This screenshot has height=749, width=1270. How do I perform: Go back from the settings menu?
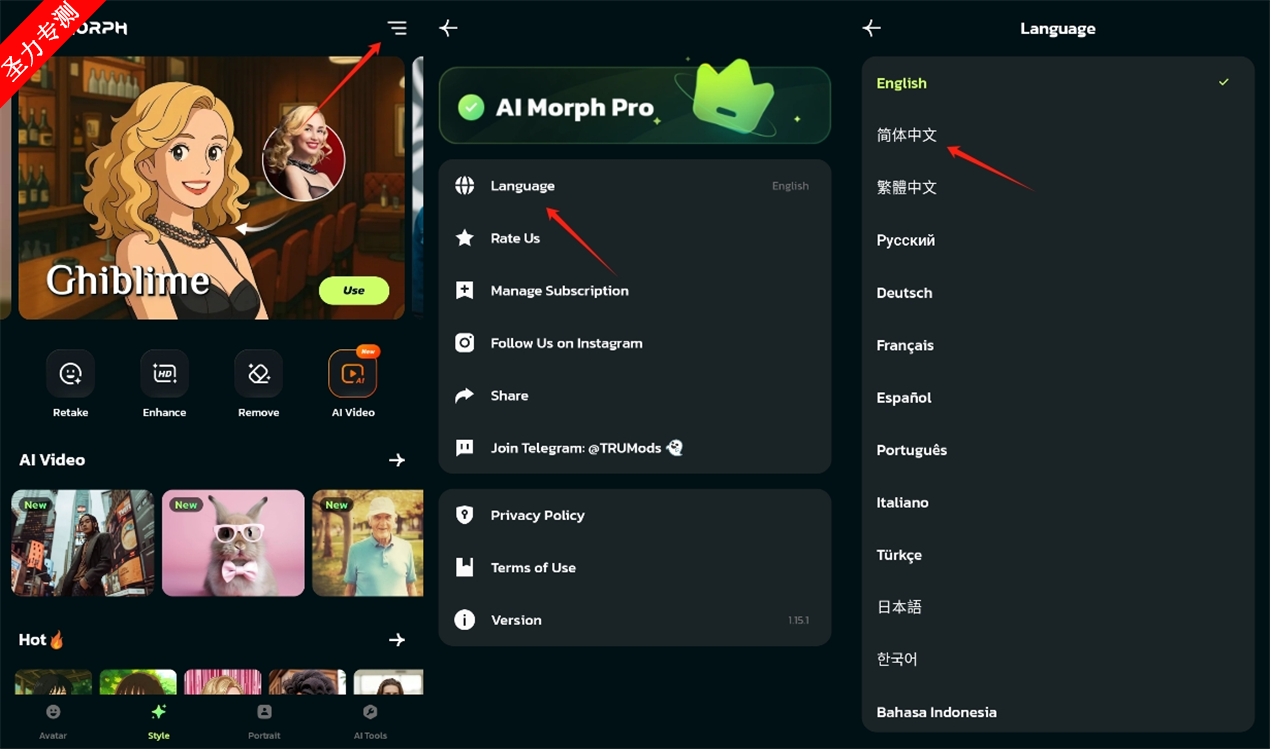click(448, 28)
